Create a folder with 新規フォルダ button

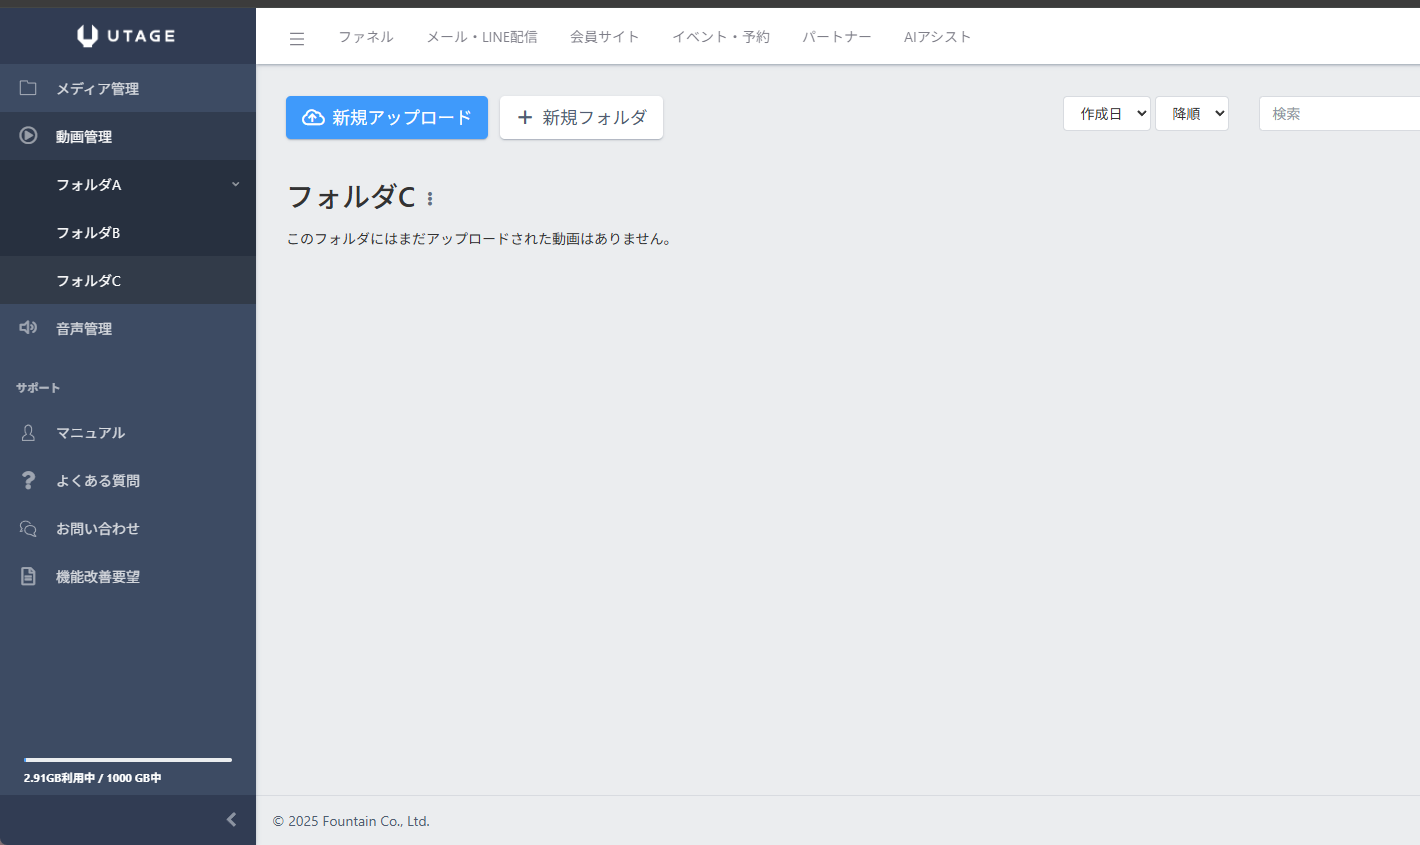point(581,118)
